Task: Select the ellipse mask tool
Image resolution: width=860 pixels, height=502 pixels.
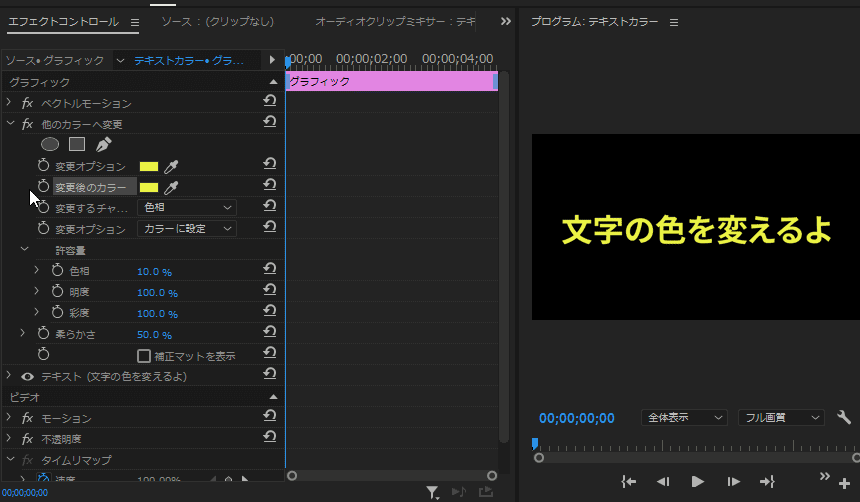Action: [x=50, y=144]
